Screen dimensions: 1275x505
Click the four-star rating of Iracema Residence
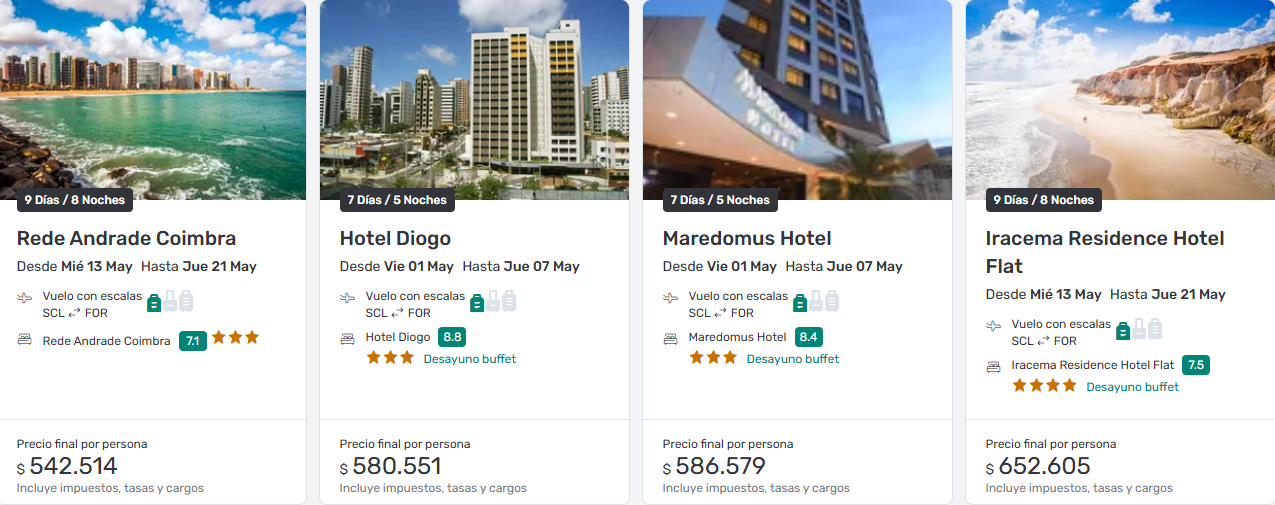pos(1044,385)
